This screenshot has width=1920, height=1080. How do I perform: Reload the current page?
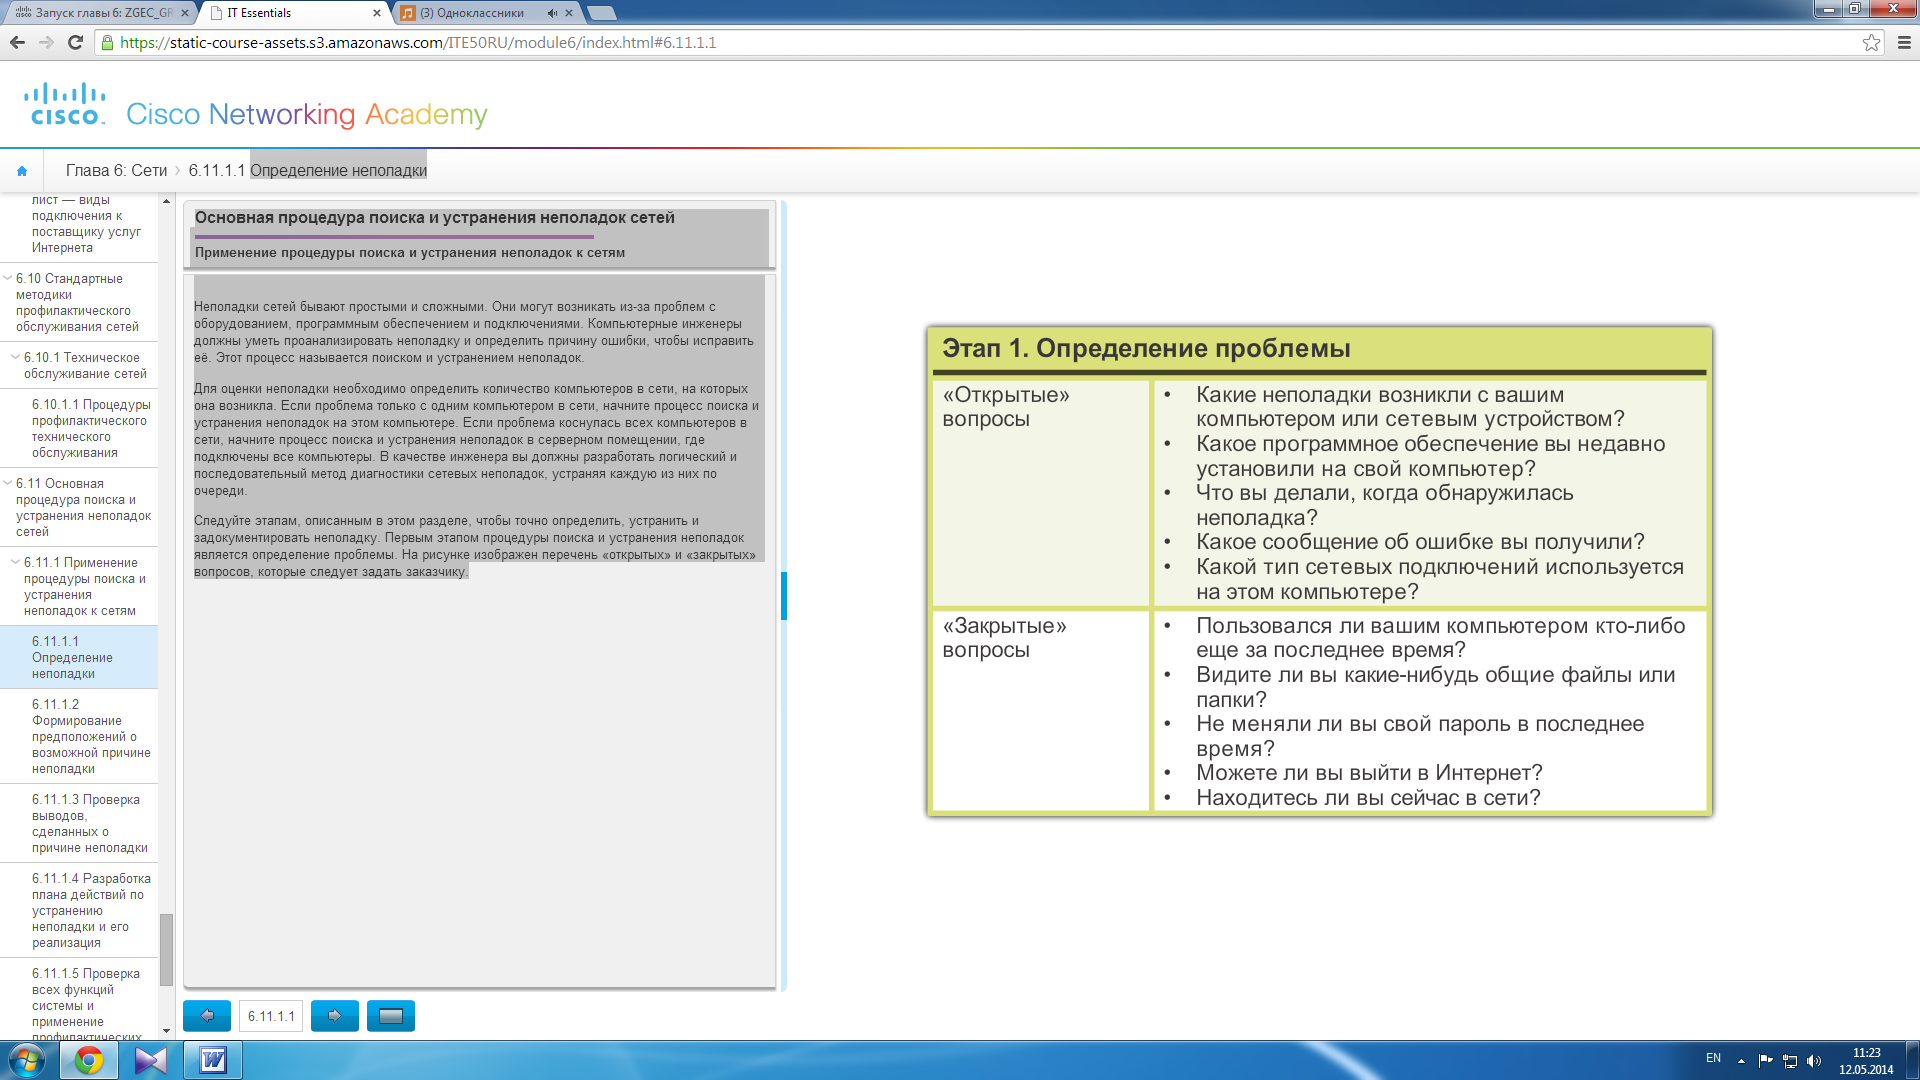[75, 42]
